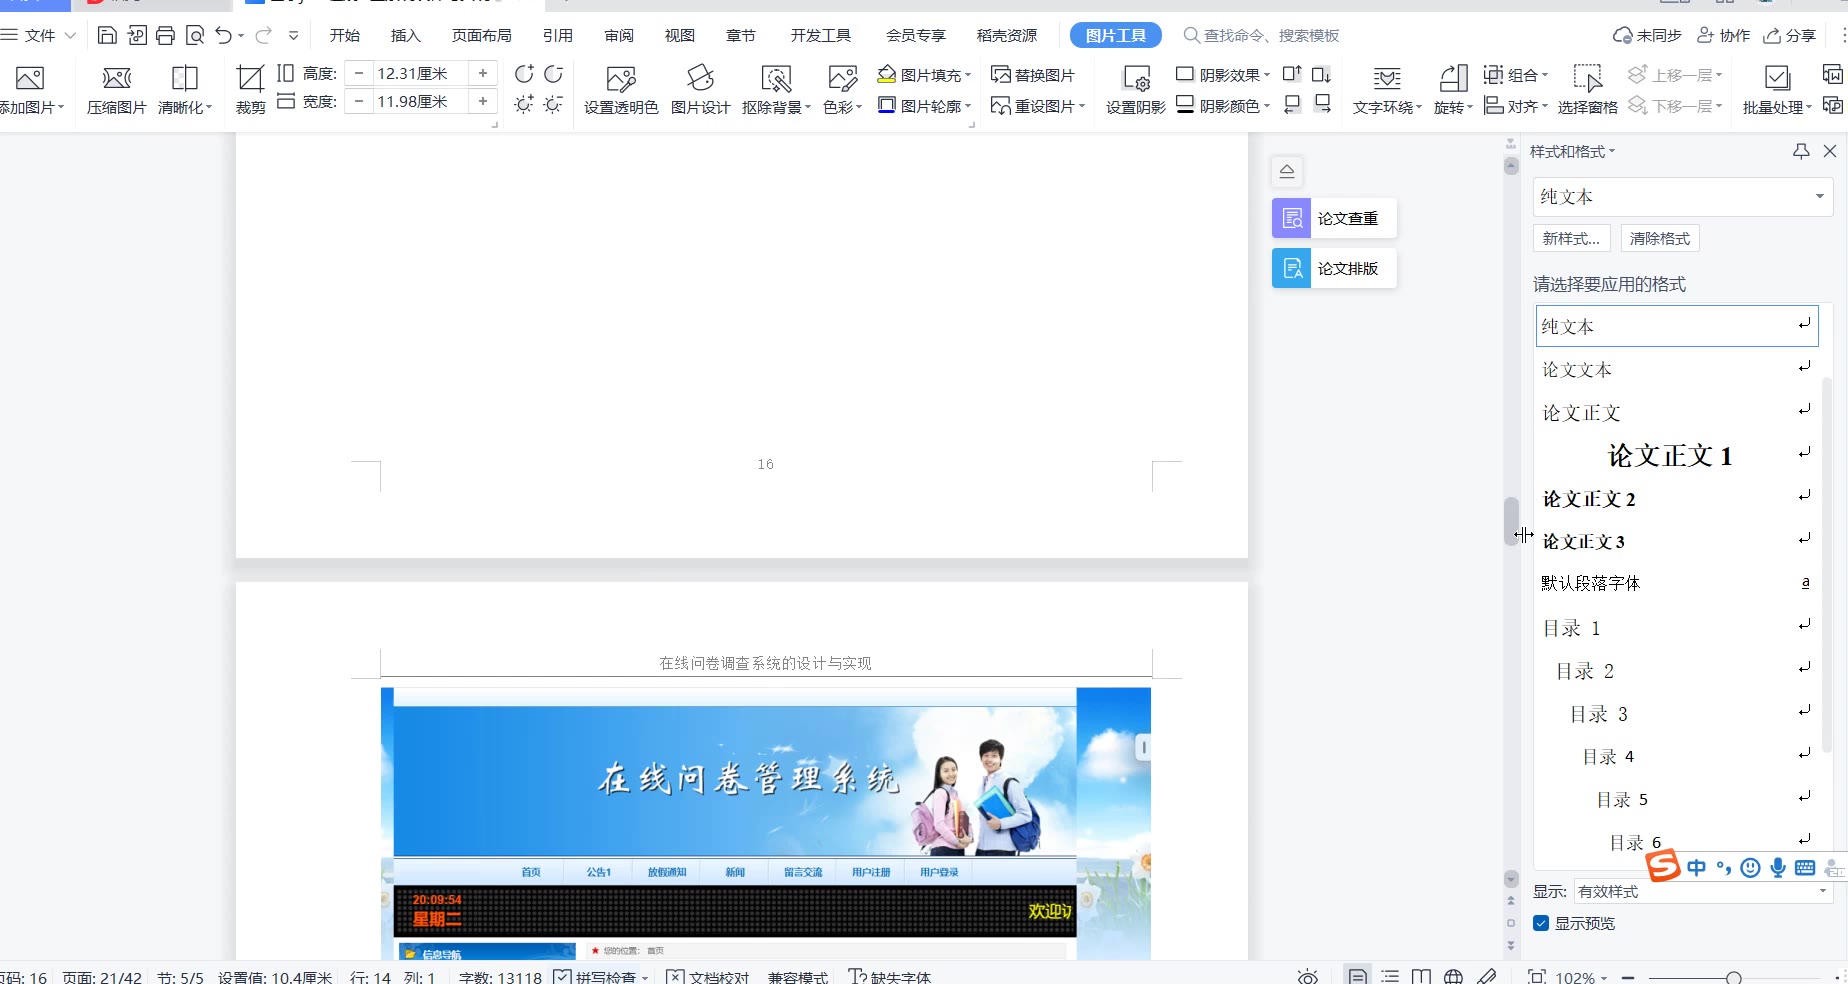Viewport: 1848px width, 984px height.
Task: Open the Shadow Effect (阴影效果) dropdown
Action: [1223, 75]
